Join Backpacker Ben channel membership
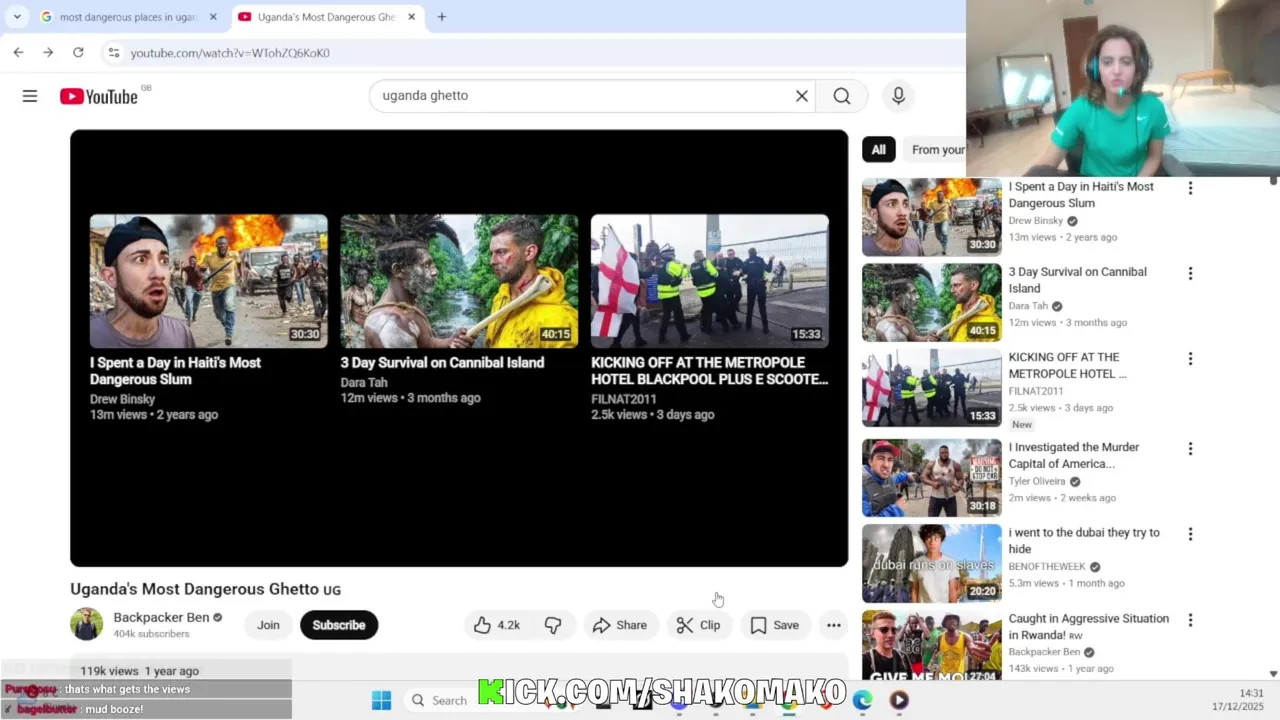 click(268, 625)
